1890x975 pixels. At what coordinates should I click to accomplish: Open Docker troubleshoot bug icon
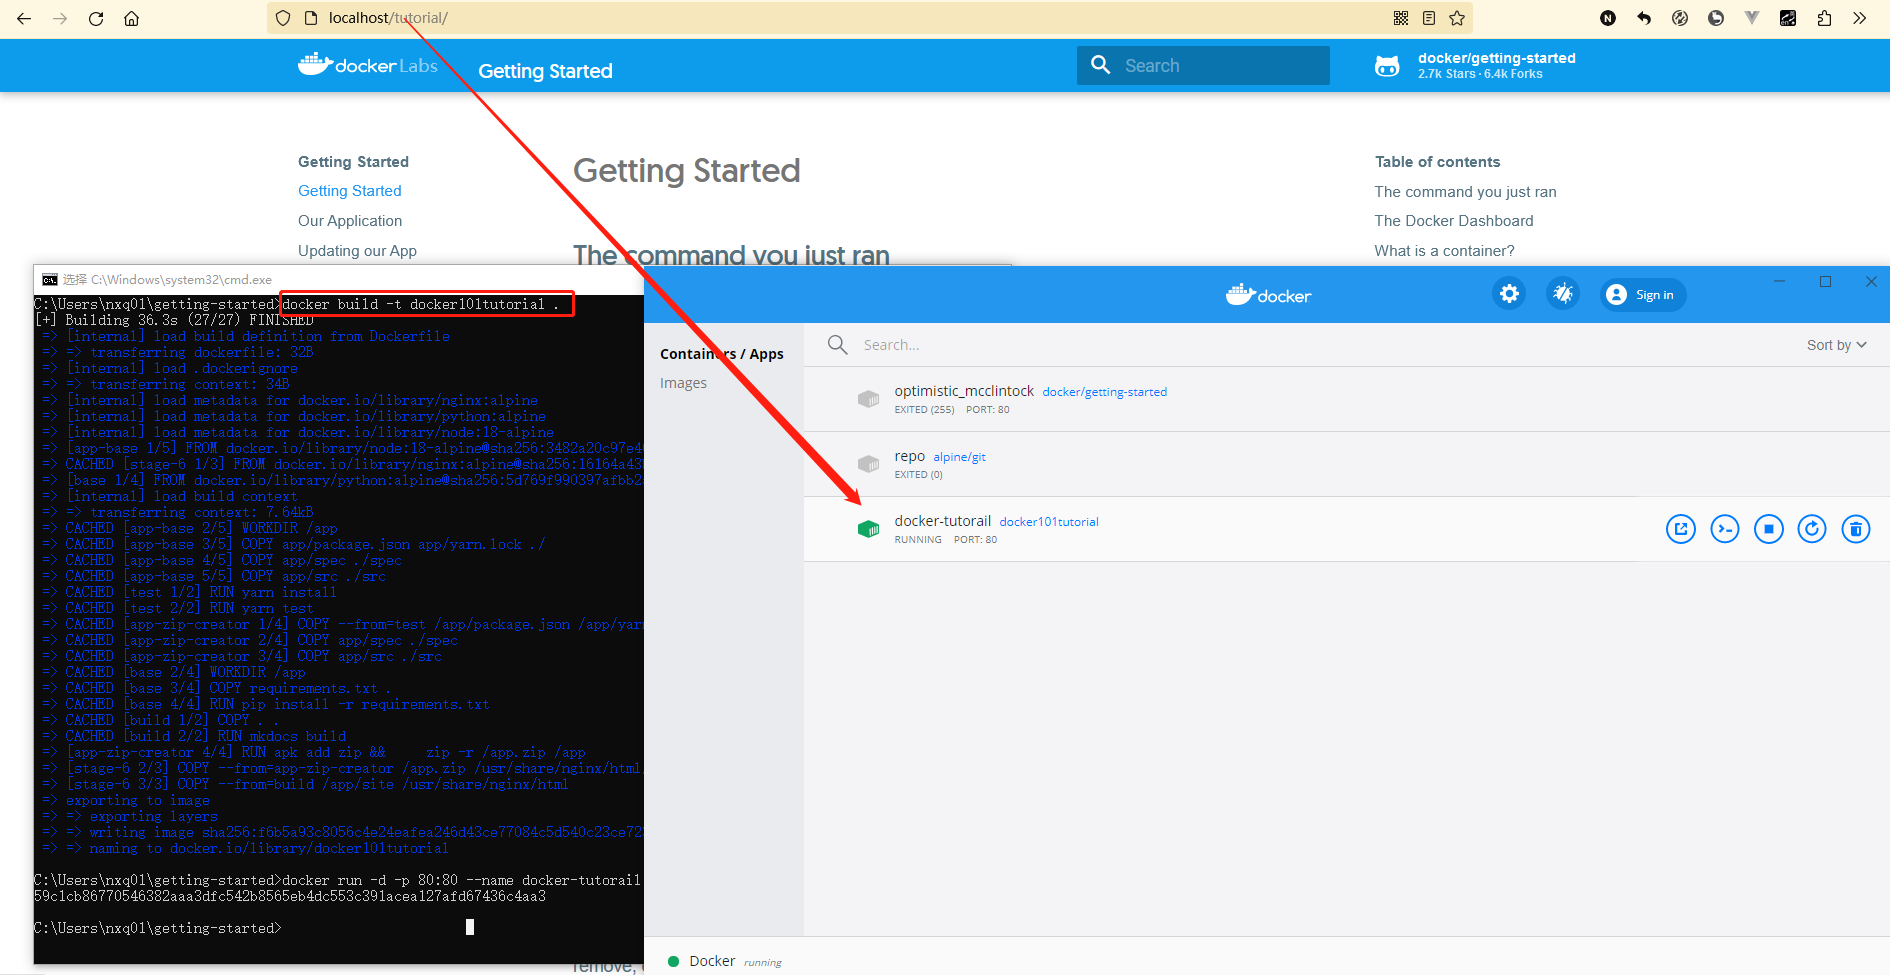tap(1563, 294)
